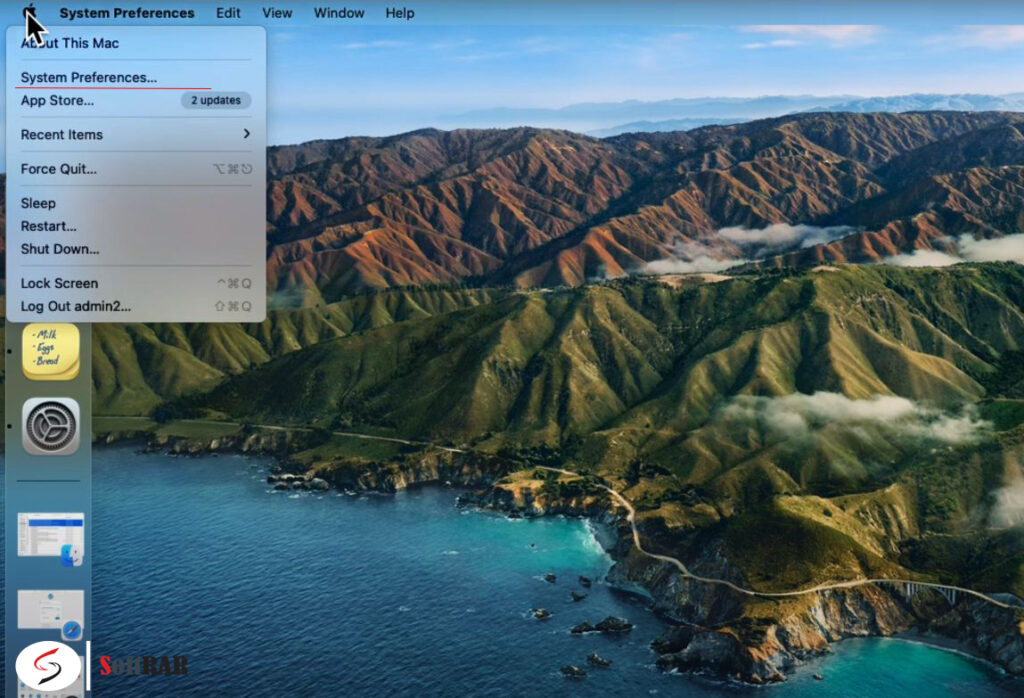Screen dimensions: 1024x698
Task: Open System Preferences app menu
Action: (x=127, y=13)
